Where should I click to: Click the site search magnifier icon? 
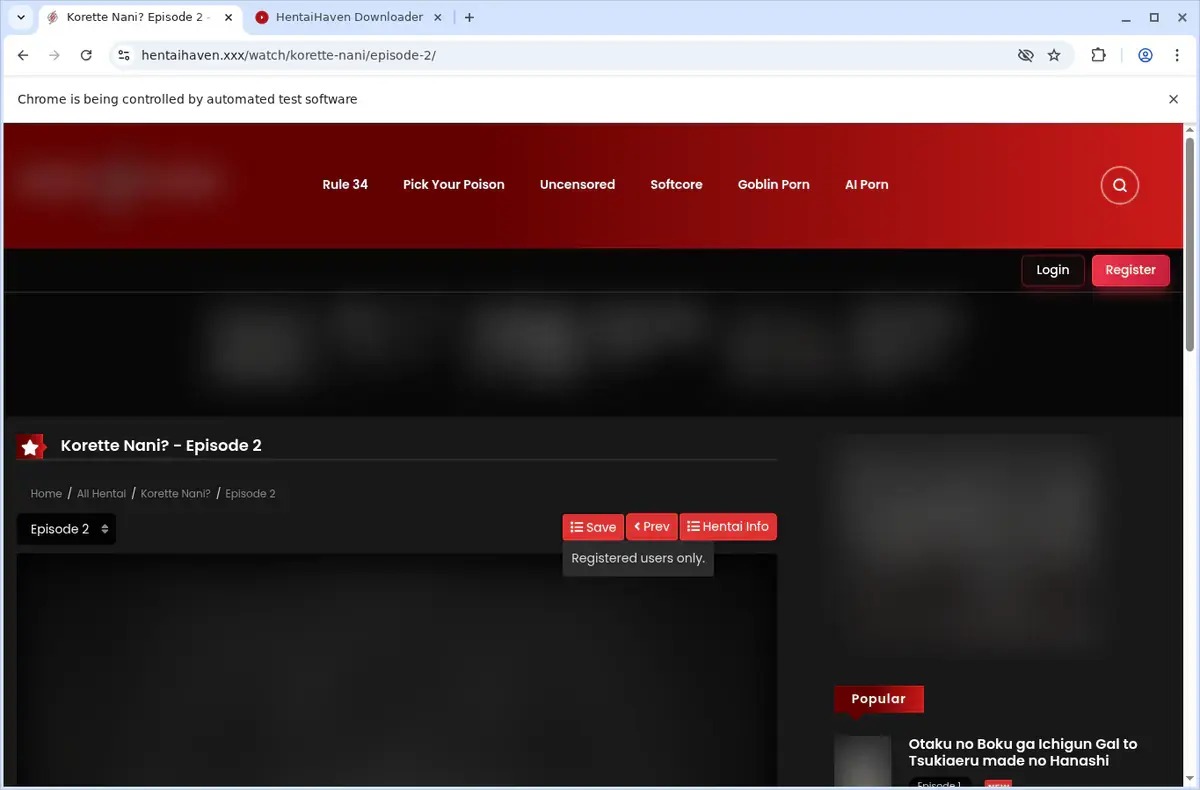coord(1120,185)
